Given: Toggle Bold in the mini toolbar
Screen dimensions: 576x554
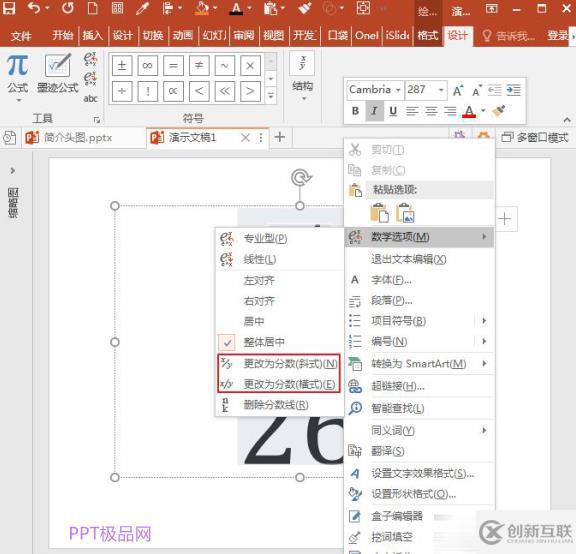Looking at the screenshot, I should tap(355, 111).
